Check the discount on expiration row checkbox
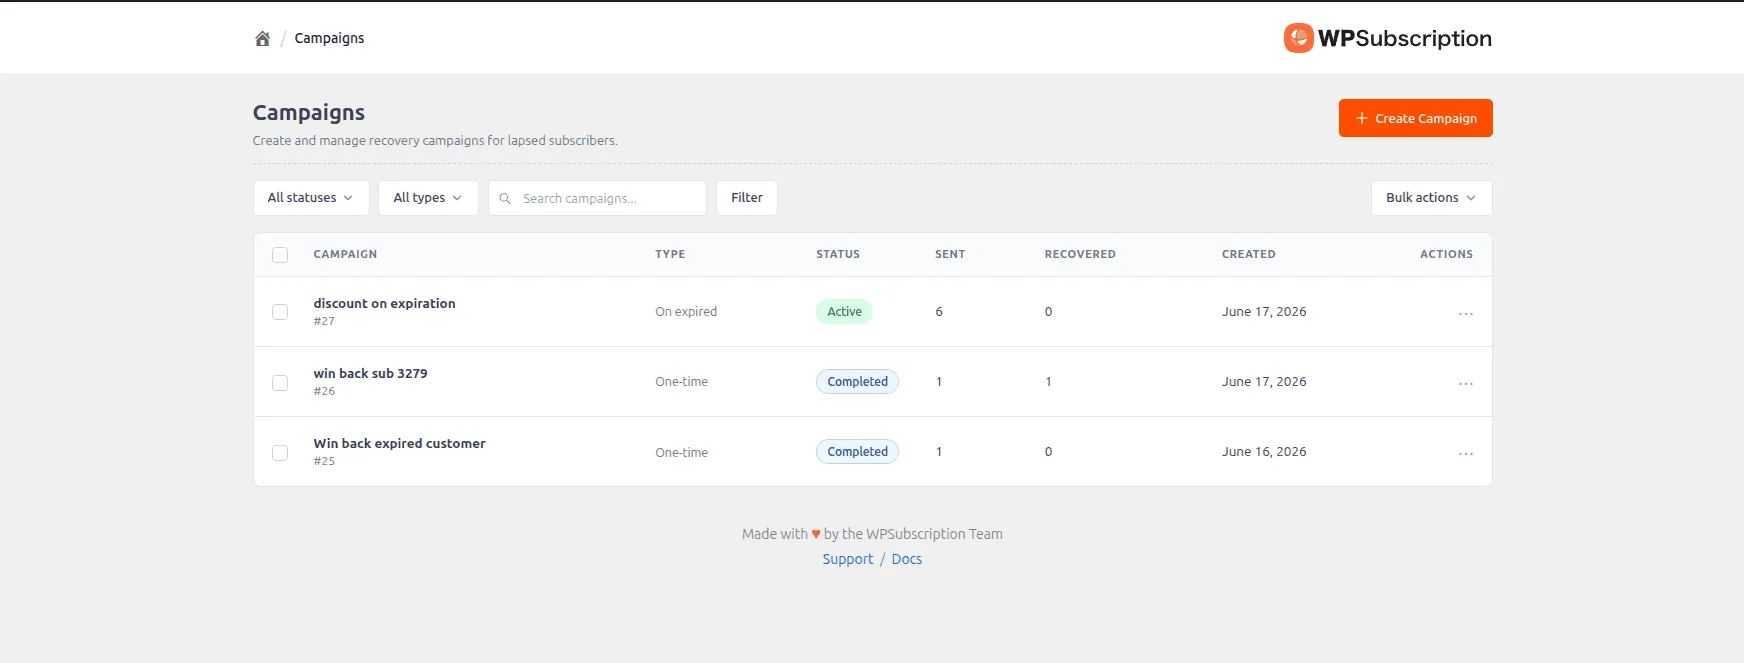 (280, 312)
